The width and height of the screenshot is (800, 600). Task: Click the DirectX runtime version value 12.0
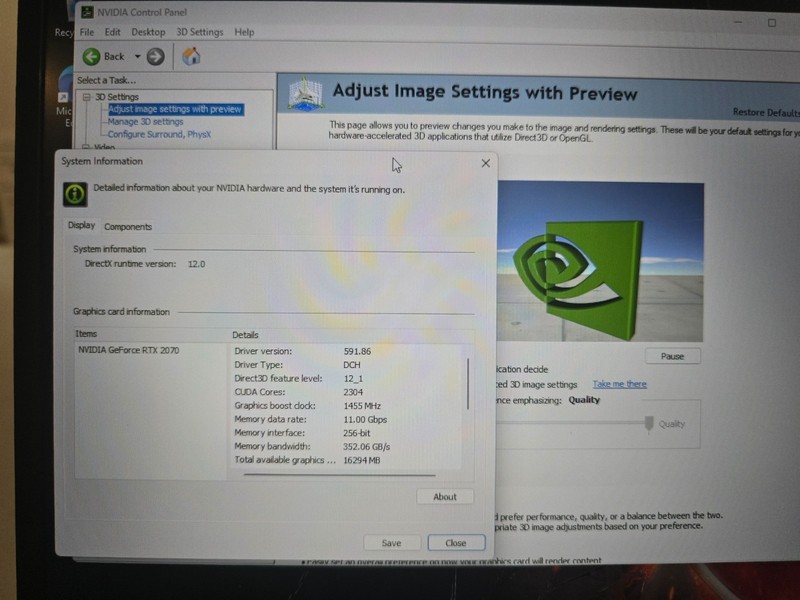pos(196,264)
